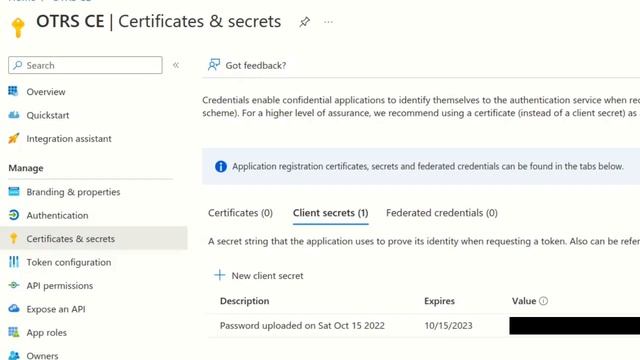Open Authentication settings
640x360 pixels.
(57, 215)
